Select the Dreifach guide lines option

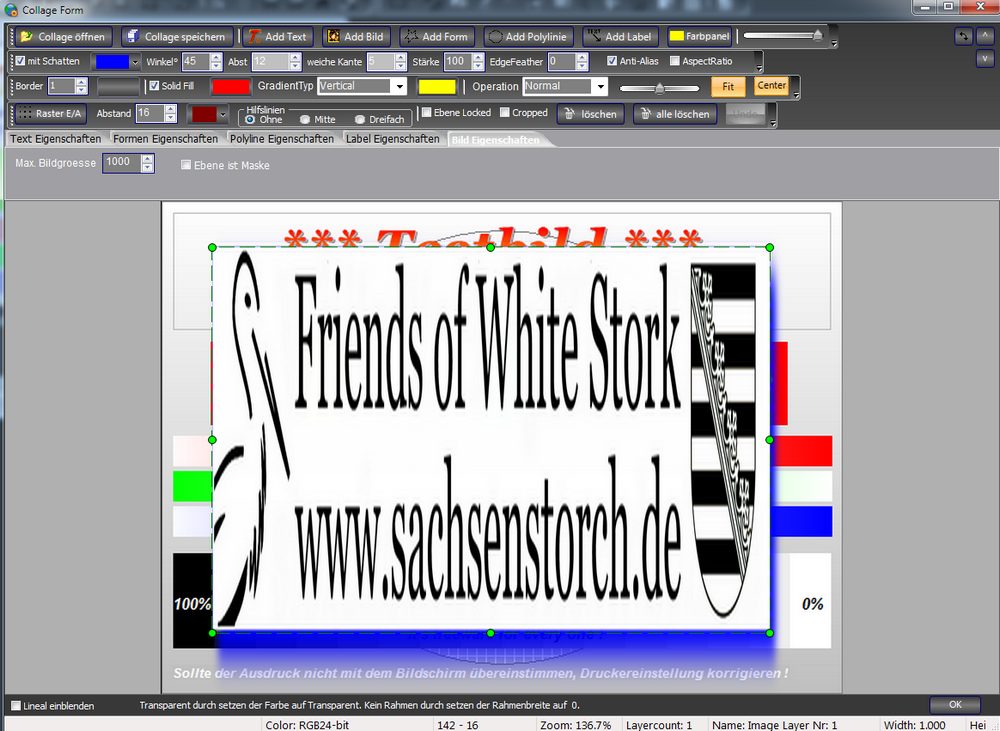point(360,119)
